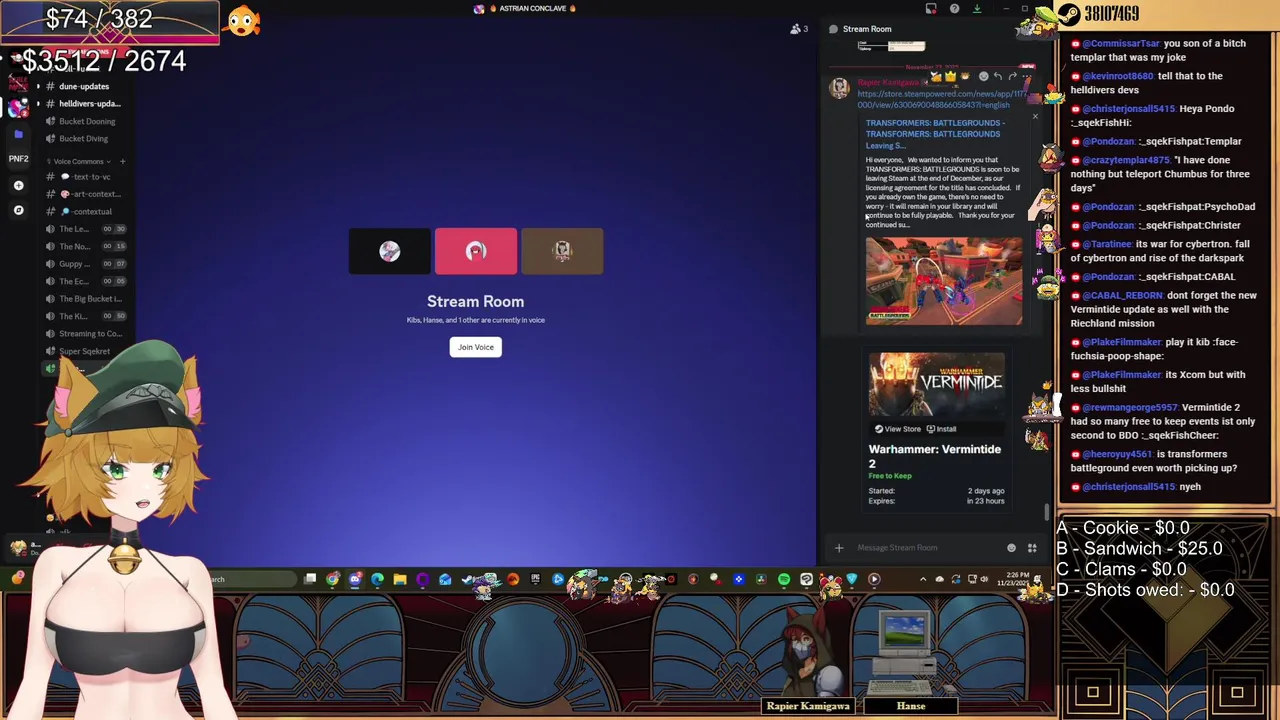
Task: Click the Join Voice button
Action: click(476, 347)
